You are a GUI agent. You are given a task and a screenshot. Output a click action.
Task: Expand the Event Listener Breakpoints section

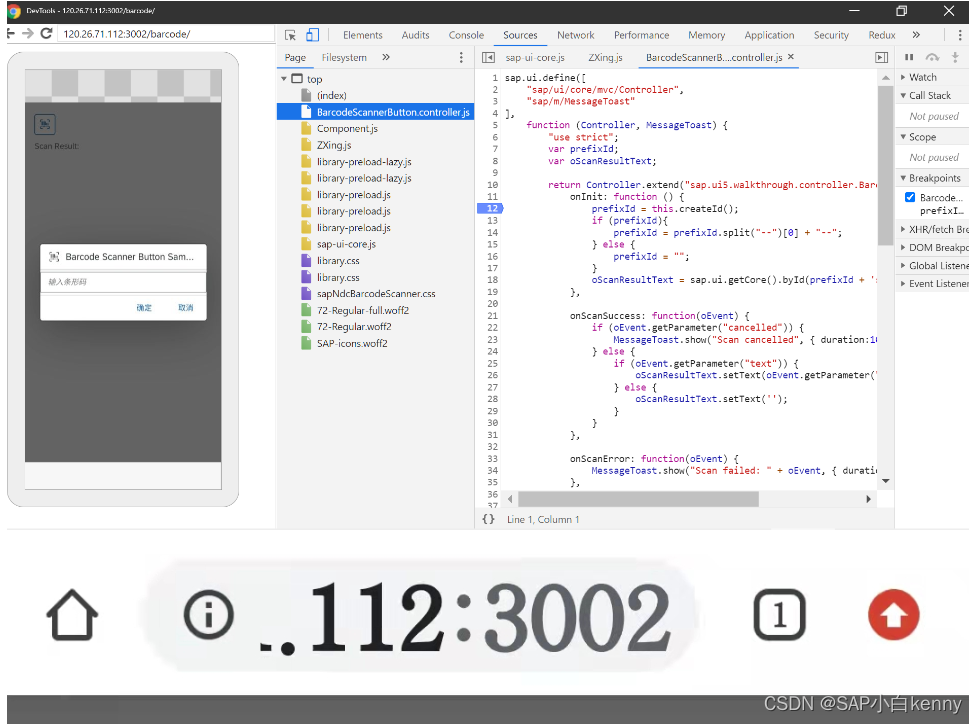(x=934, y=284)
